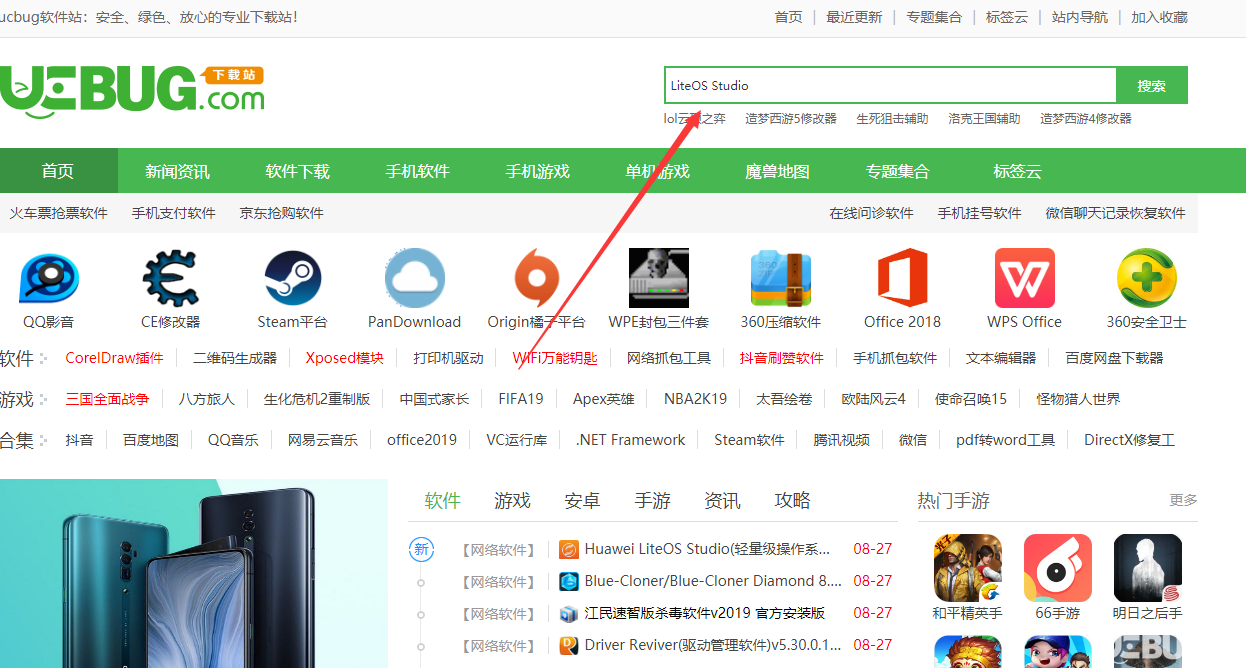Open the 明日之后手 game thumbnail

[1147, 567]
